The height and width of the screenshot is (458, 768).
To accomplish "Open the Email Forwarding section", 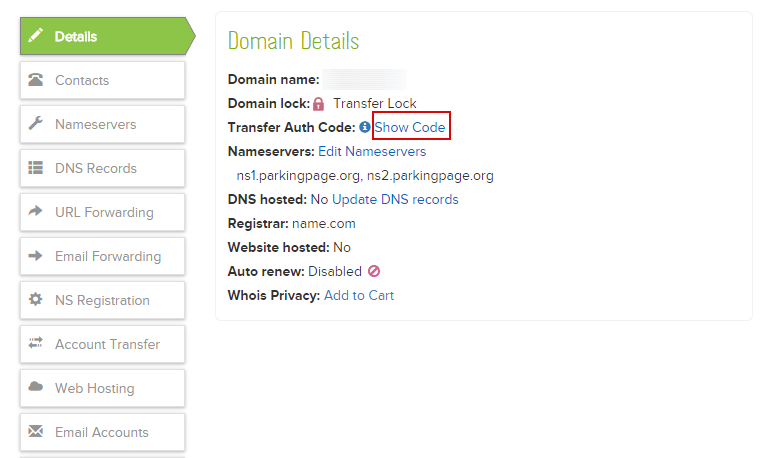I will tap(107, 256).
